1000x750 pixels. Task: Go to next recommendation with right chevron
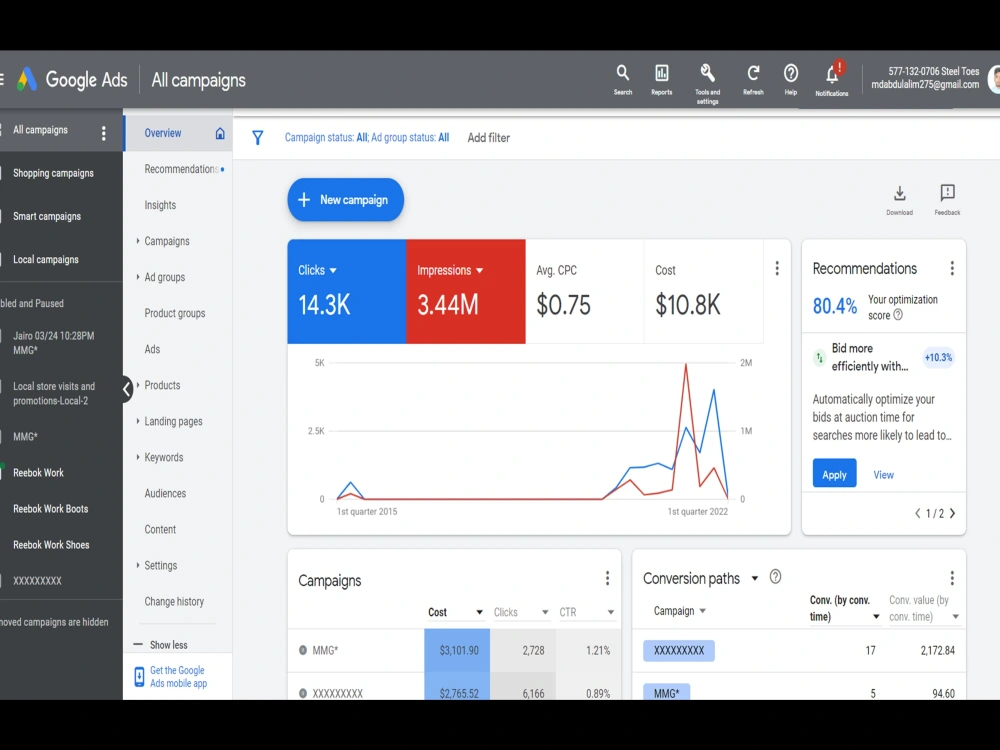point(953,513)
